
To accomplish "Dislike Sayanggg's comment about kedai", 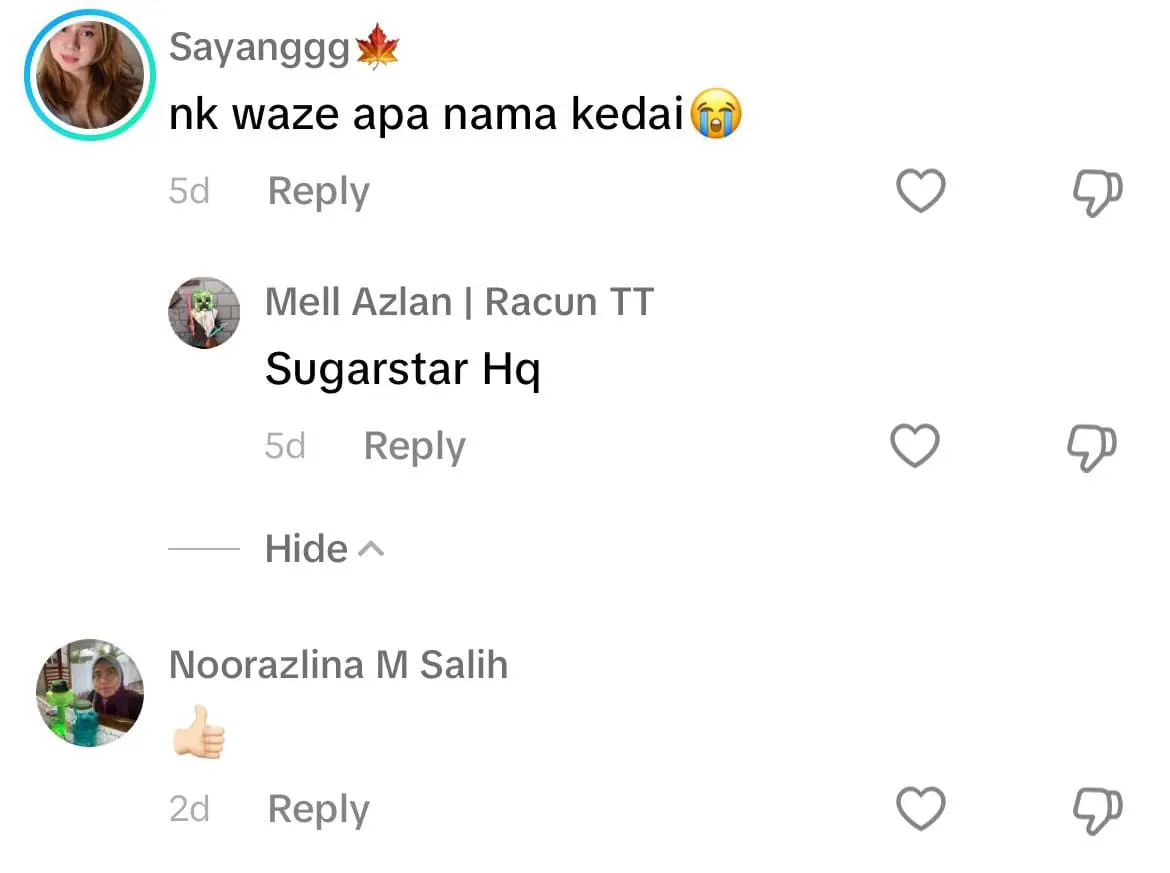I will tap(1096, 191).
